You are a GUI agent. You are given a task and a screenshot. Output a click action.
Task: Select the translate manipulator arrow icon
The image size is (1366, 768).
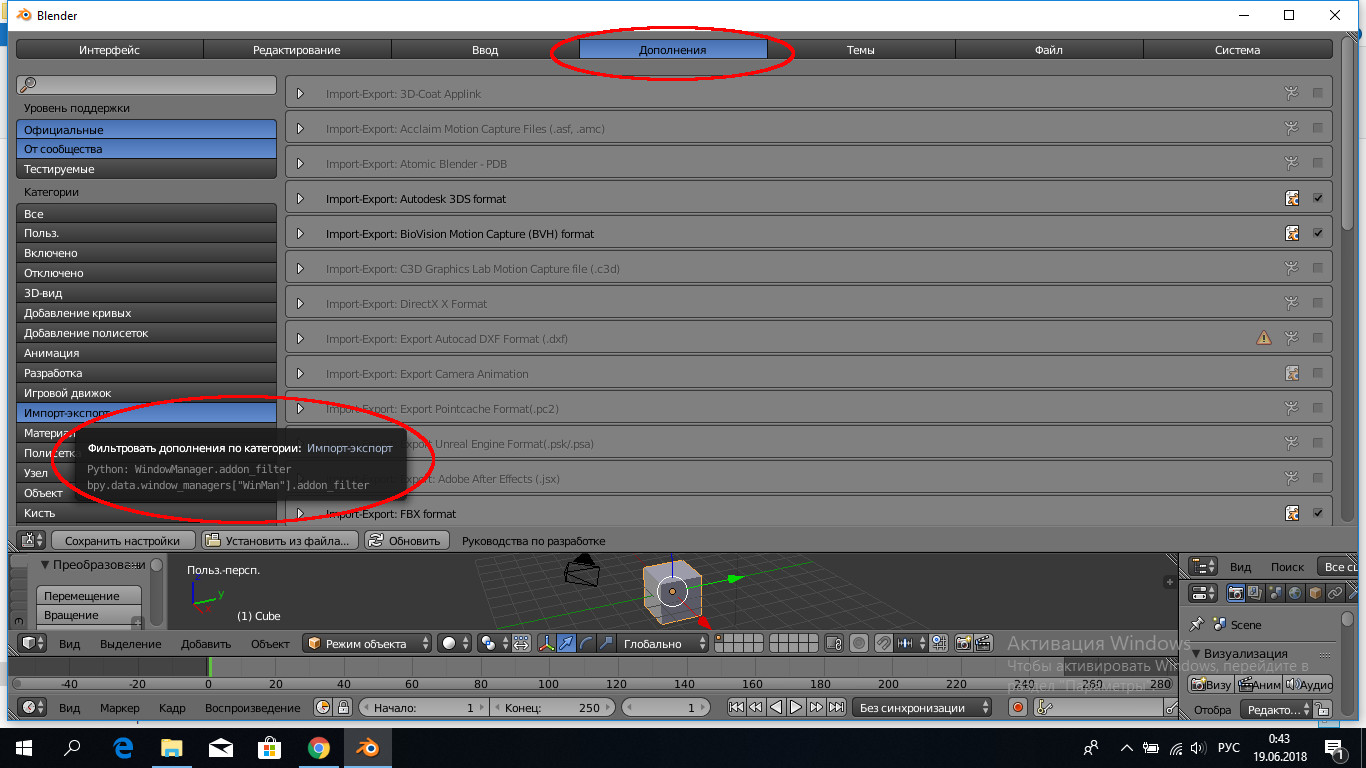click(x=567, y=644)
